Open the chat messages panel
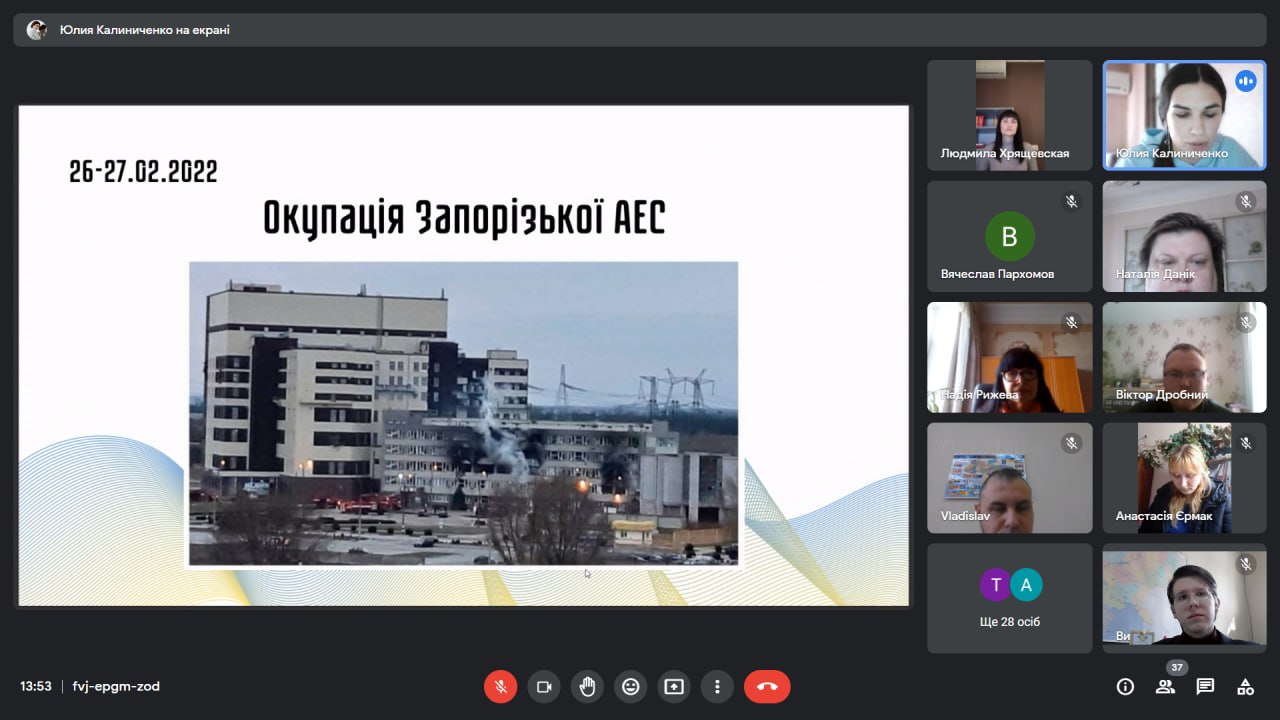 (1205, 687)
